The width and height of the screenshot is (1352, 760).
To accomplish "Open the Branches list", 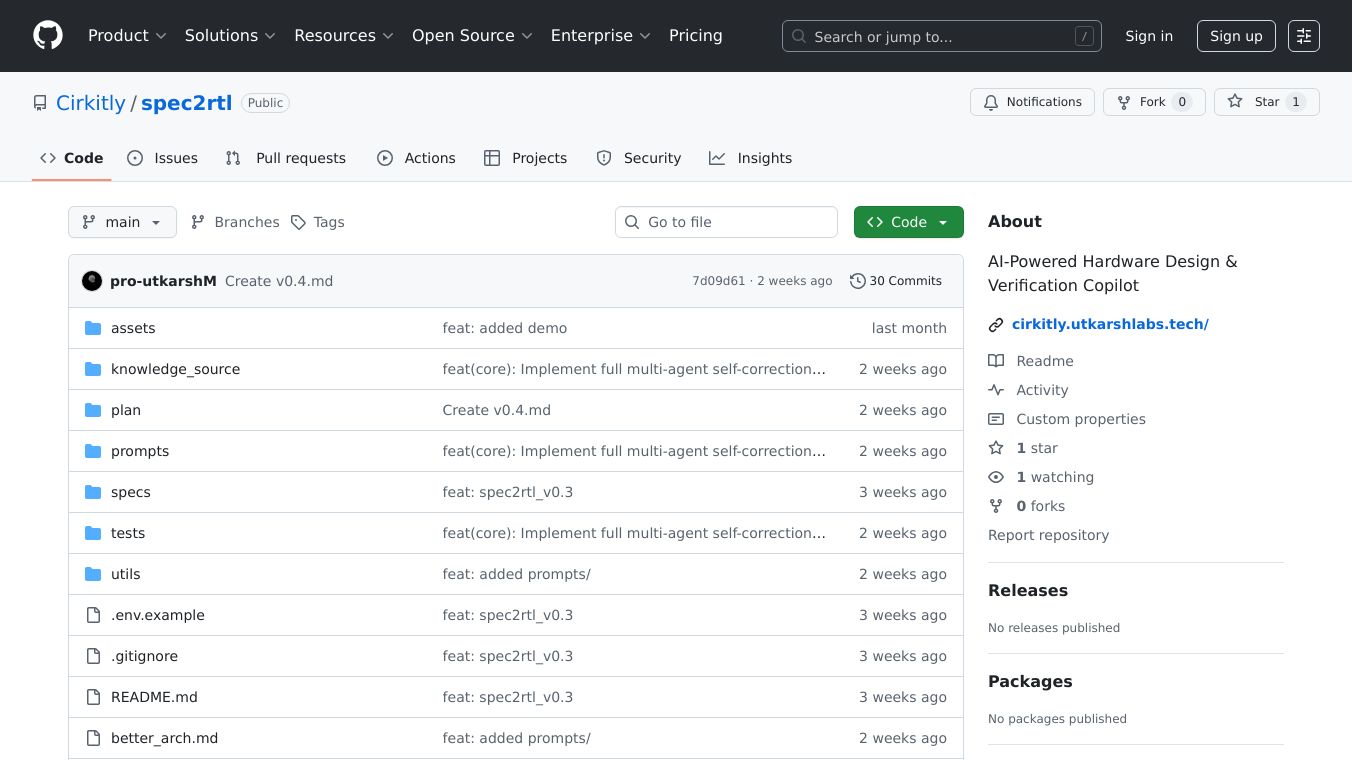I will pos(235,222).
